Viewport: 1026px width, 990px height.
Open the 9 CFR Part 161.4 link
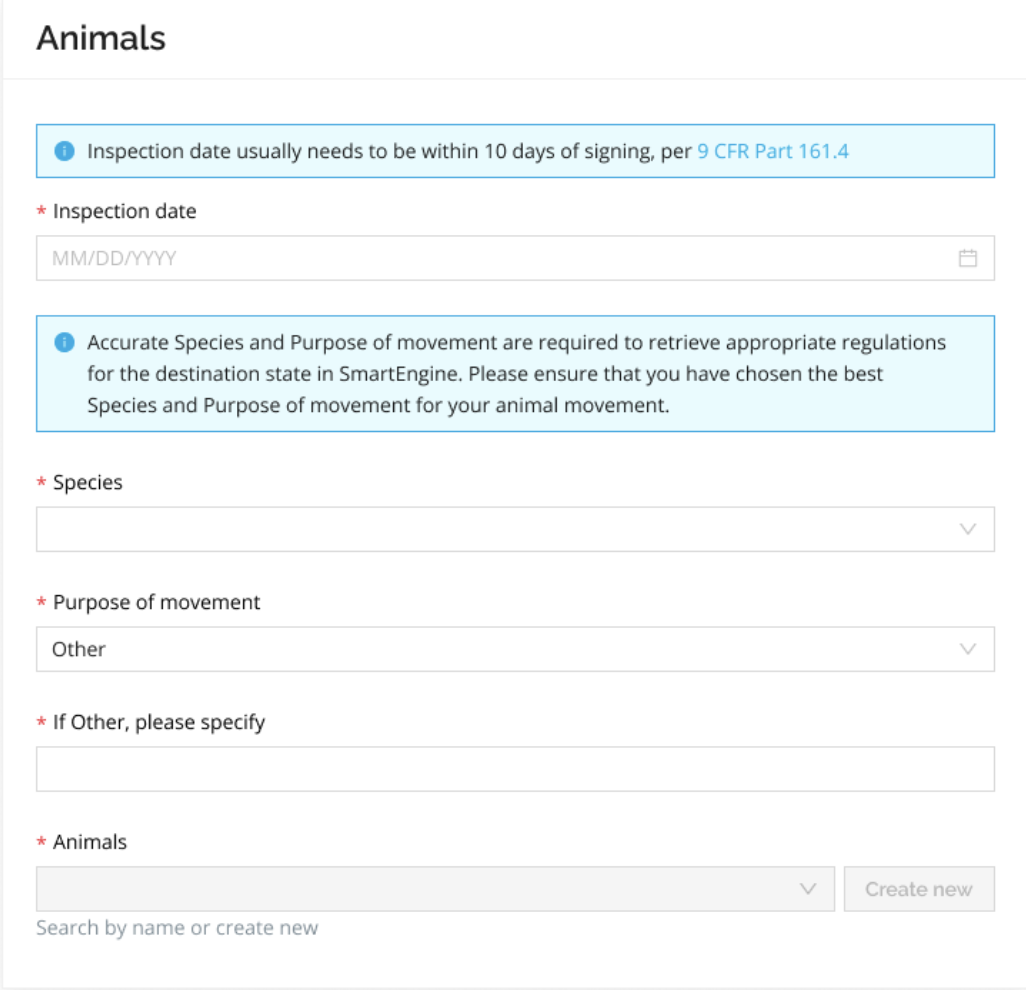[x=773, y=152]
